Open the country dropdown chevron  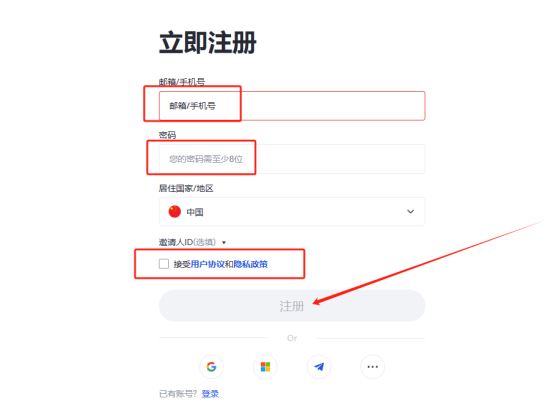coord(410,212)
